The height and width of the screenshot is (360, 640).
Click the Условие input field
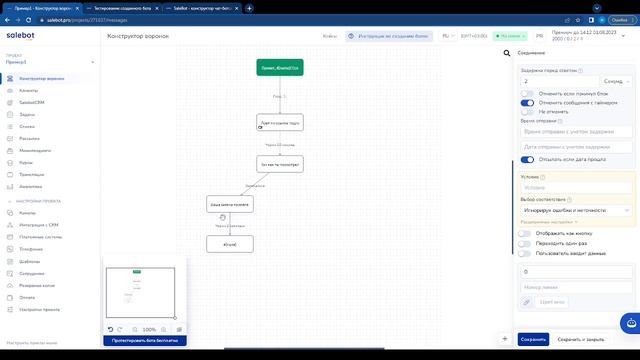576,188
